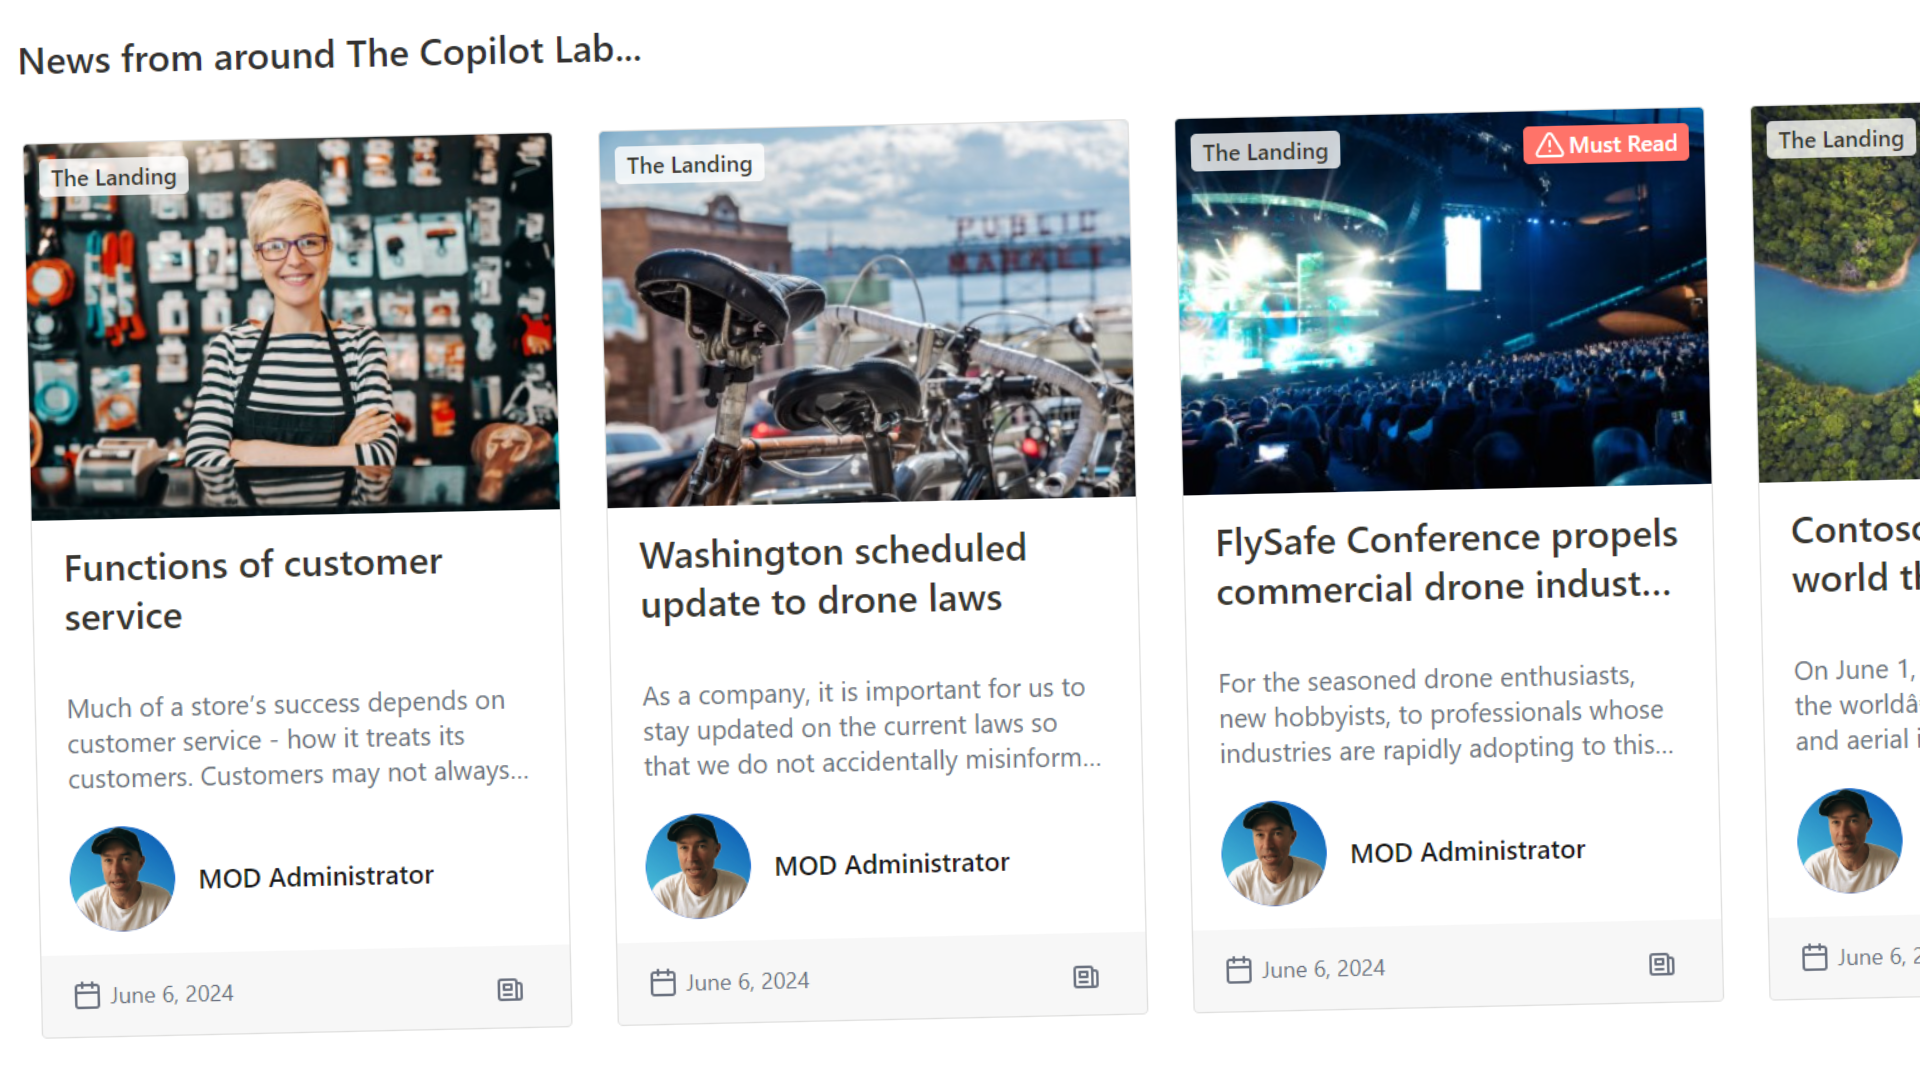Image resolution: width=1920 pixels, height=1080 pixels.
Task: Click the calendar icon on the Contoso card
Action: tap(1814, 957)
